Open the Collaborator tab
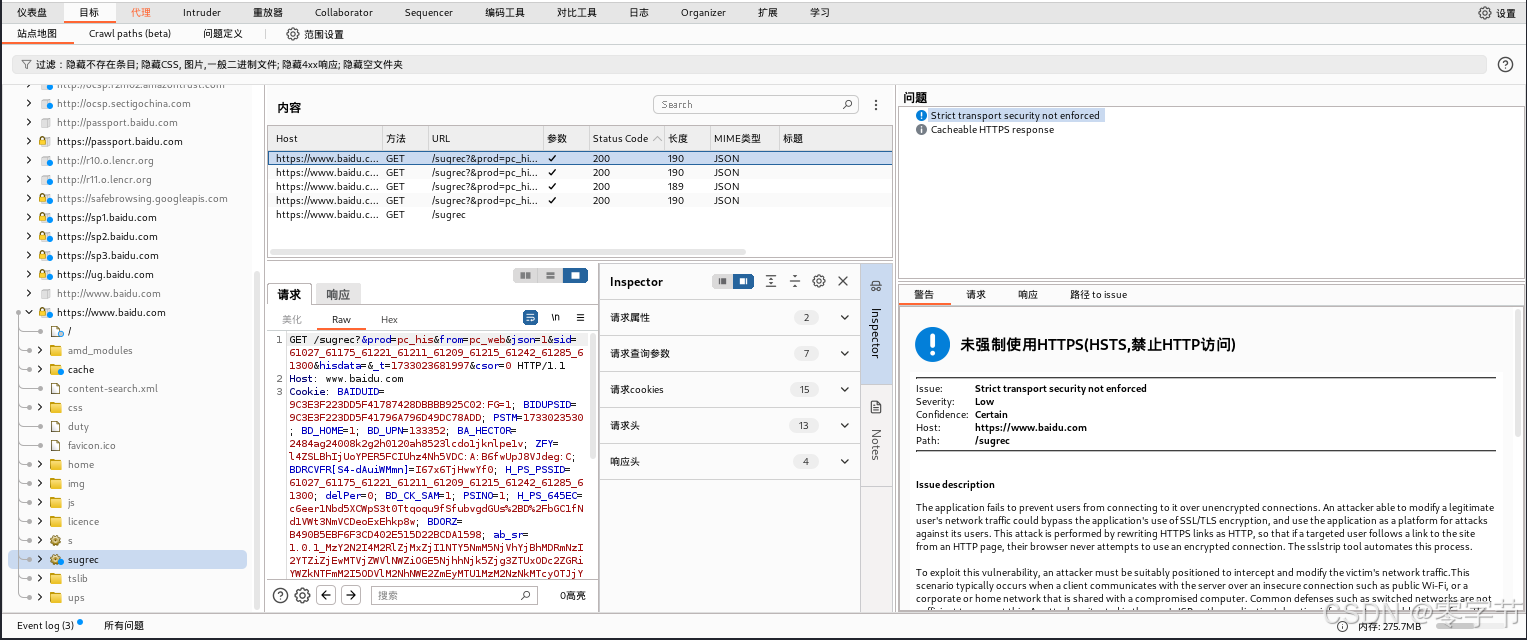Screen dimensions: 1527x640 point(343,12)
